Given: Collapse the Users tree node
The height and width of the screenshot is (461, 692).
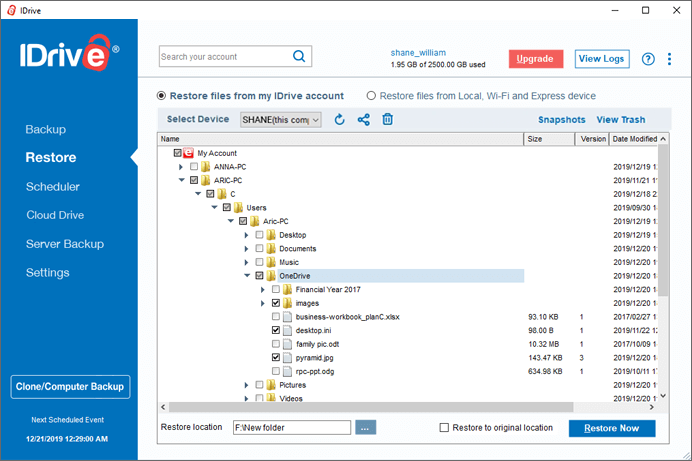Looking at the screenshot, I should click(214, 207).
